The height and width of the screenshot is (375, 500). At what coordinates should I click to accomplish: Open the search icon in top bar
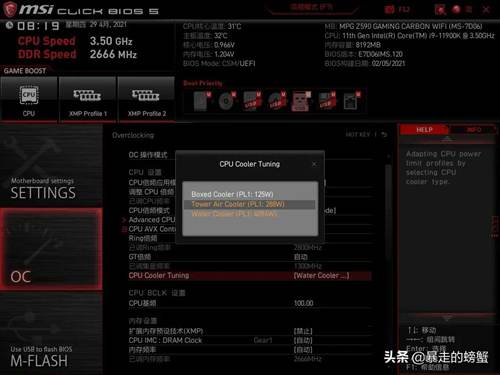pyautogui.click(x=440, y=10)
